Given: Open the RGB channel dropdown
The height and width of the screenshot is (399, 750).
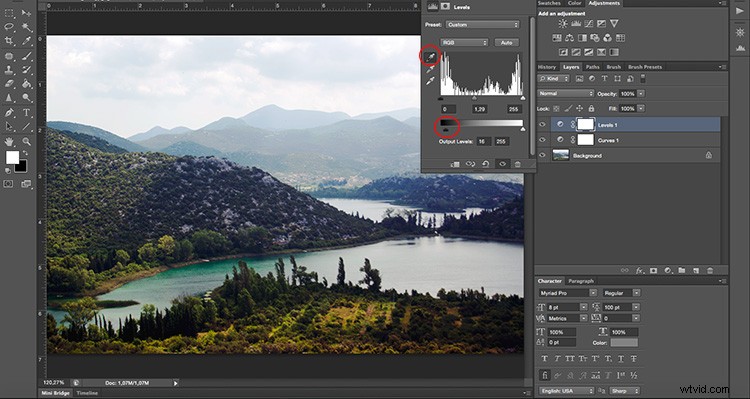Looking at the screenshot, I should click(x=464, y=43).
